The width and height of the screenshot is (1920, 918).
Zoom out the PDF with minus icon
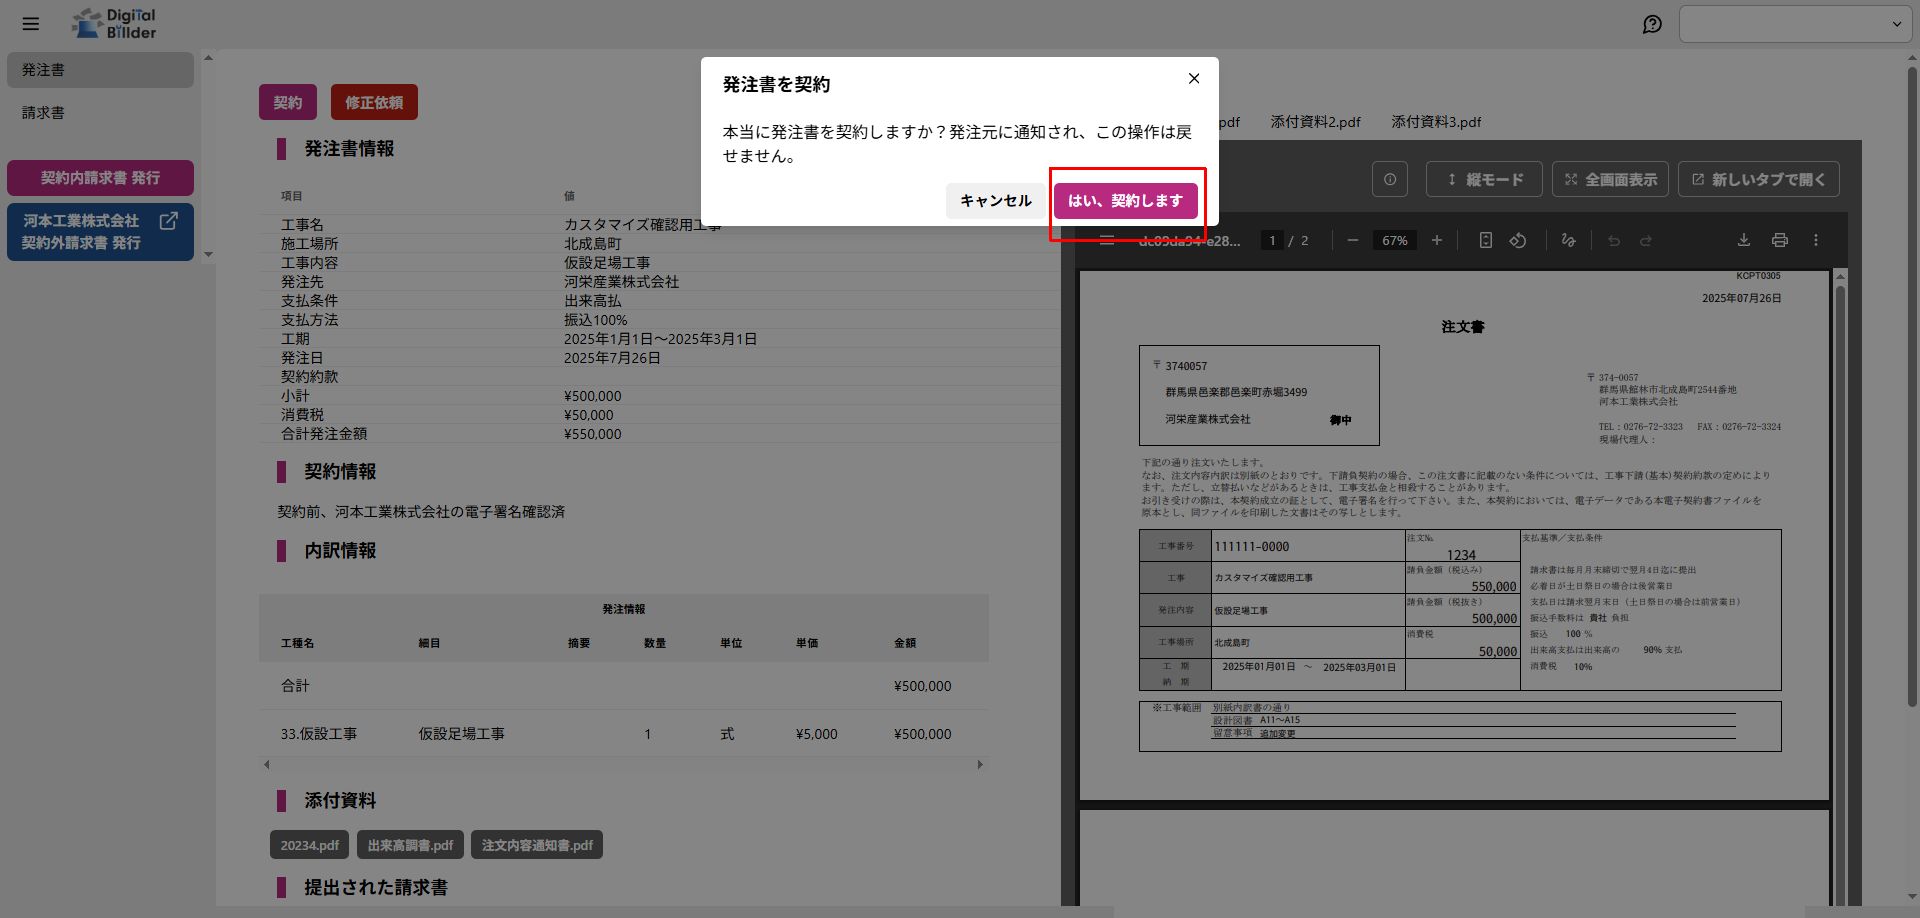[1352, 240]
